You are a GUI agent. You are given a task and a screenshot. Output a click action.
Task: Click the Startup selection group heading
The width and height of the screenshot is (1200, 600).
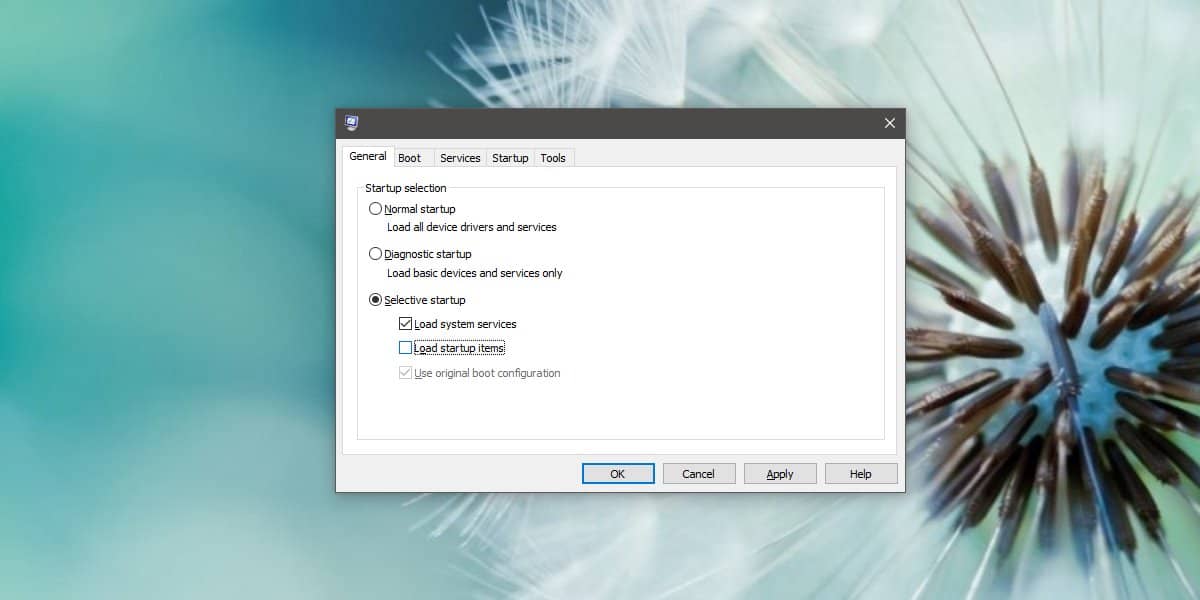[405, 188]
